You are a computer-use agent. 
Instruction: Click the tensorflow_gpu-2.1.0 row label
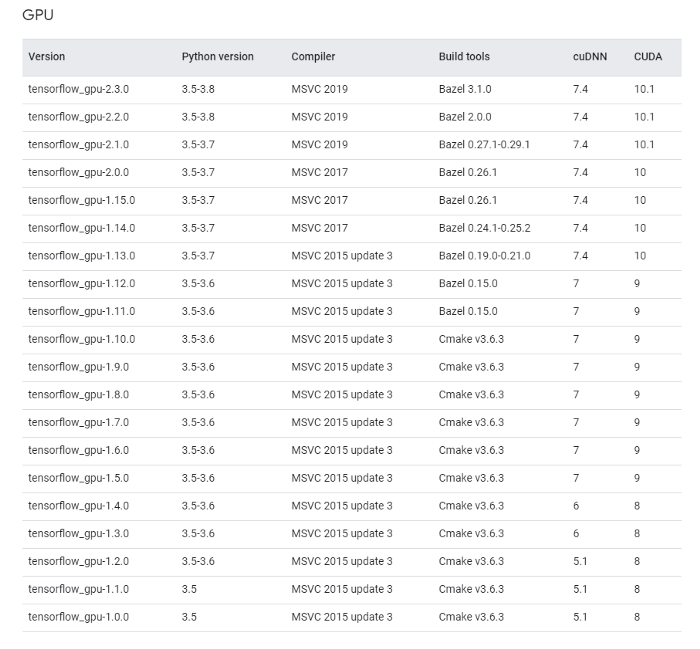tap(78, 145)
